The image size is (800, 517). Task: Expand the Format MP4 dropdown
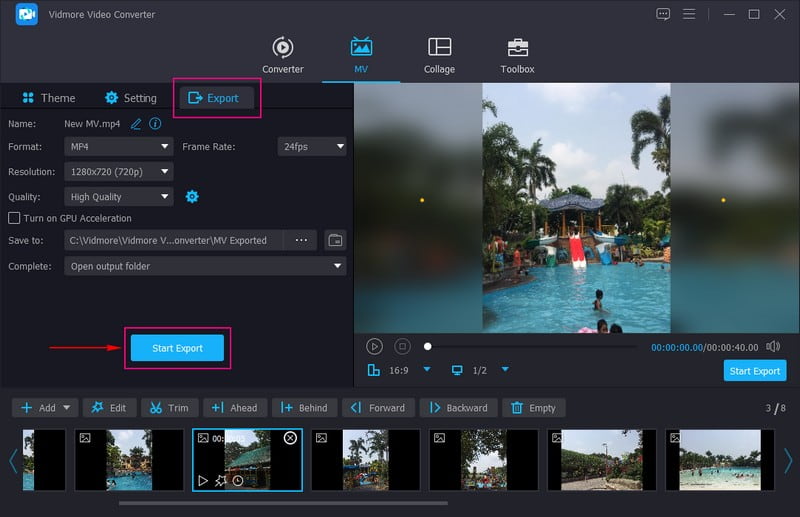119,146
